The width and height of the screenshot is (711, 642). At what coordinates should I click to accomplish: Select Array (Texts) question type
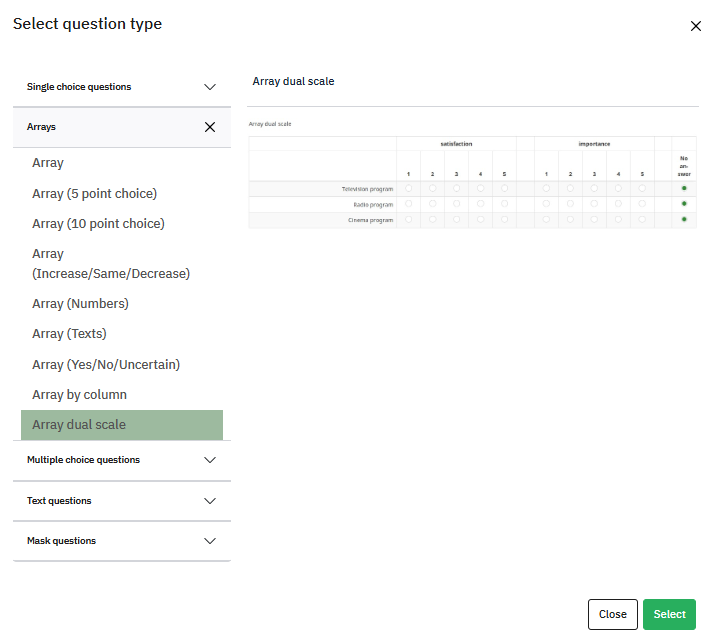click(x=69, y=334)
